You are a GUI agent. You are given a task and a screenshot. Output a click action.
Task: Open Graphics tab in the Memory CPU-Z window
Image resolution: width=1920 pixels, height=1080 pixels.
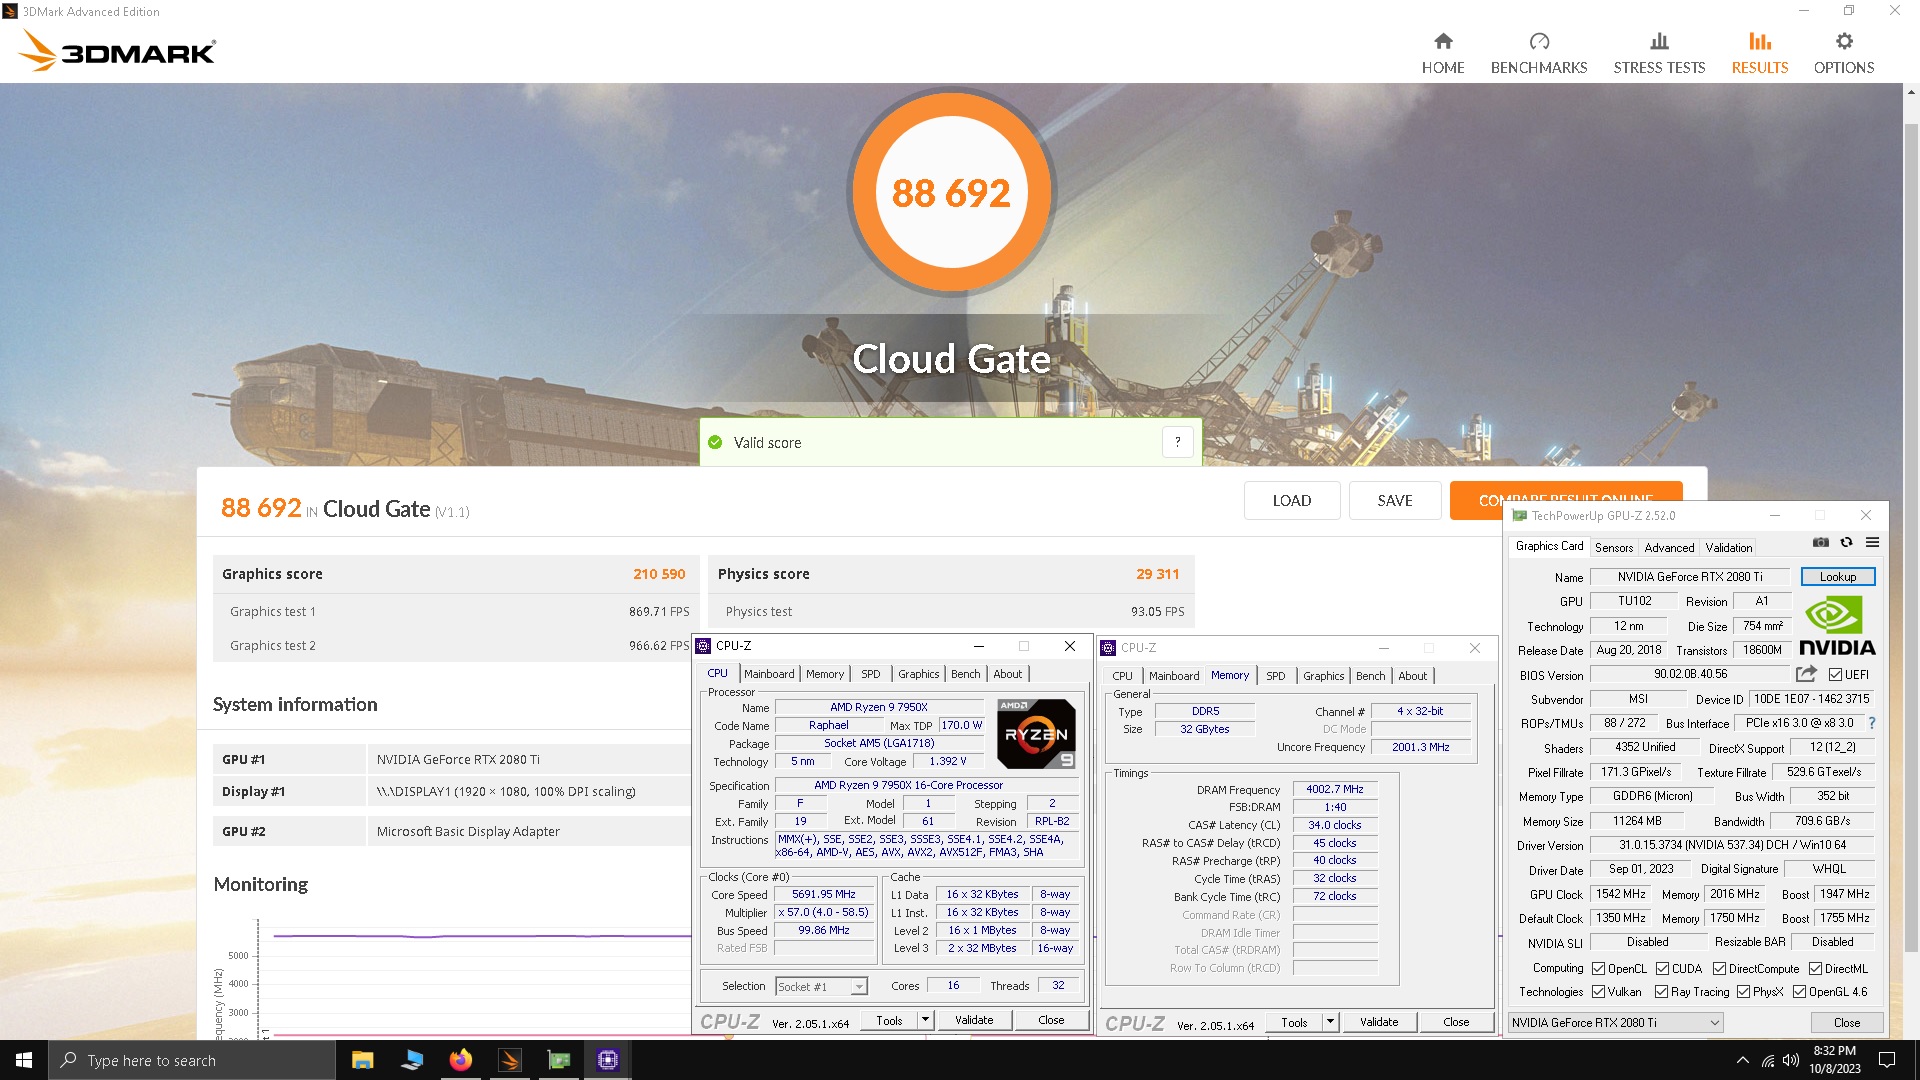pyautogui.click(x=1323, y=676)
